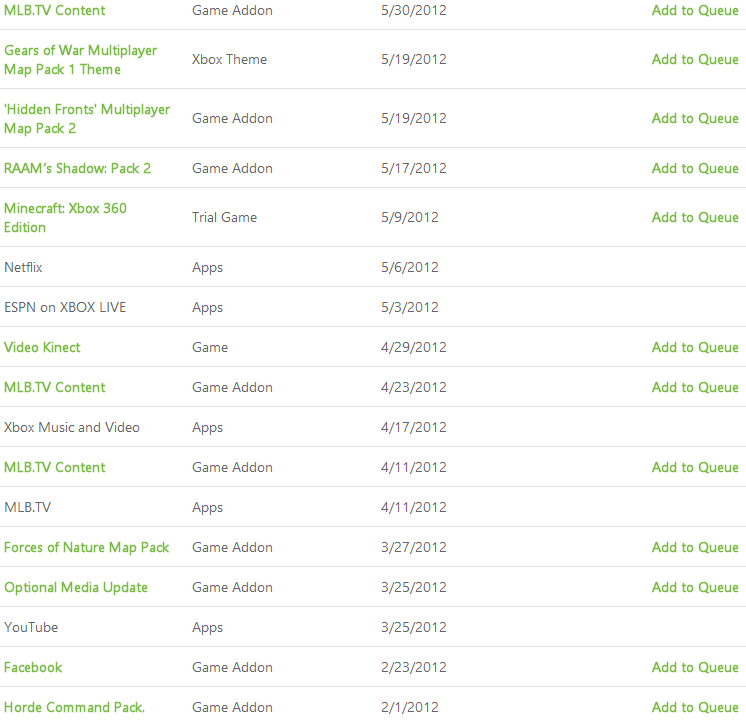
Task: Click the date 5/6/2012
Action: pos(410,267)
